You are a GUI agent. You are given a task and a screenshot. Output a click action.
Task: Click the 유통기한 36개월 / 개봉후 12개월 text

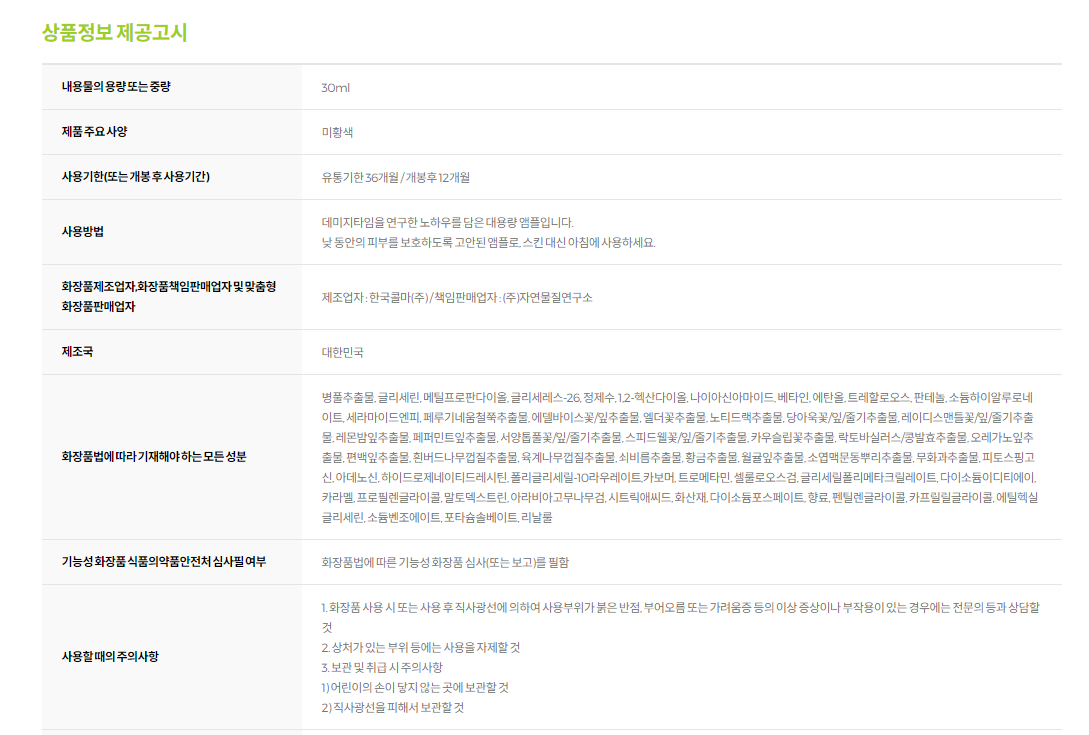(x=395, y=178)
